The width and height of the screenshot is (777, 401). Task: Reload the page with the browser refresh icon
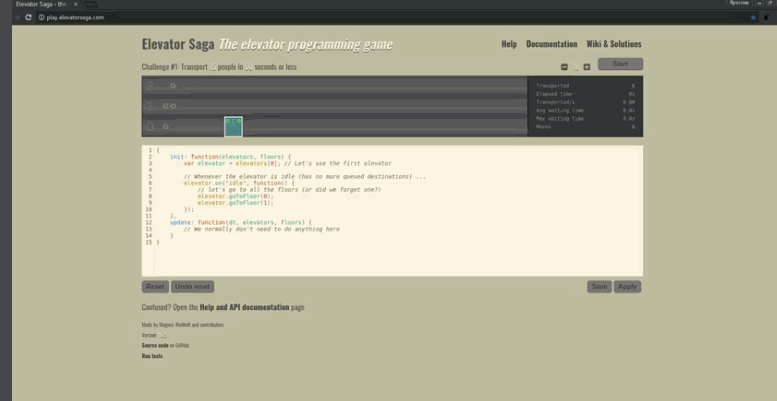tap(28, 17)
